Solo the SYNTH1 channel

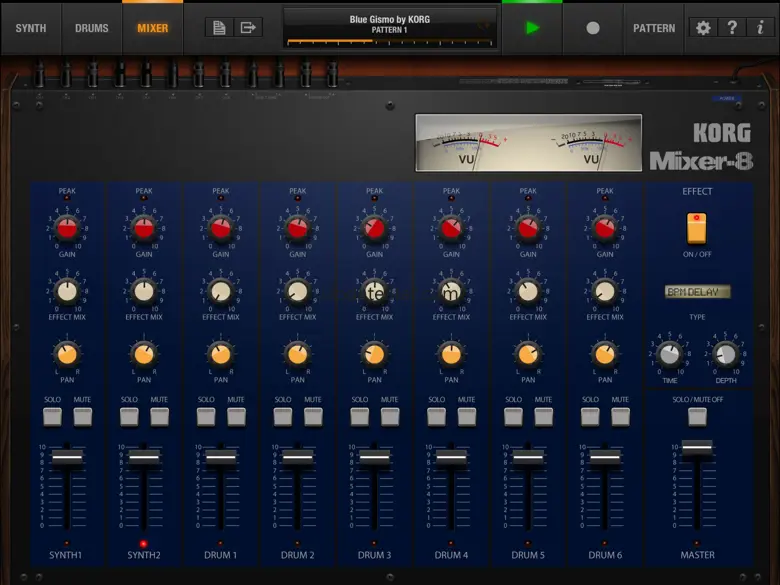pyautogui.click(x=52, y=417)
